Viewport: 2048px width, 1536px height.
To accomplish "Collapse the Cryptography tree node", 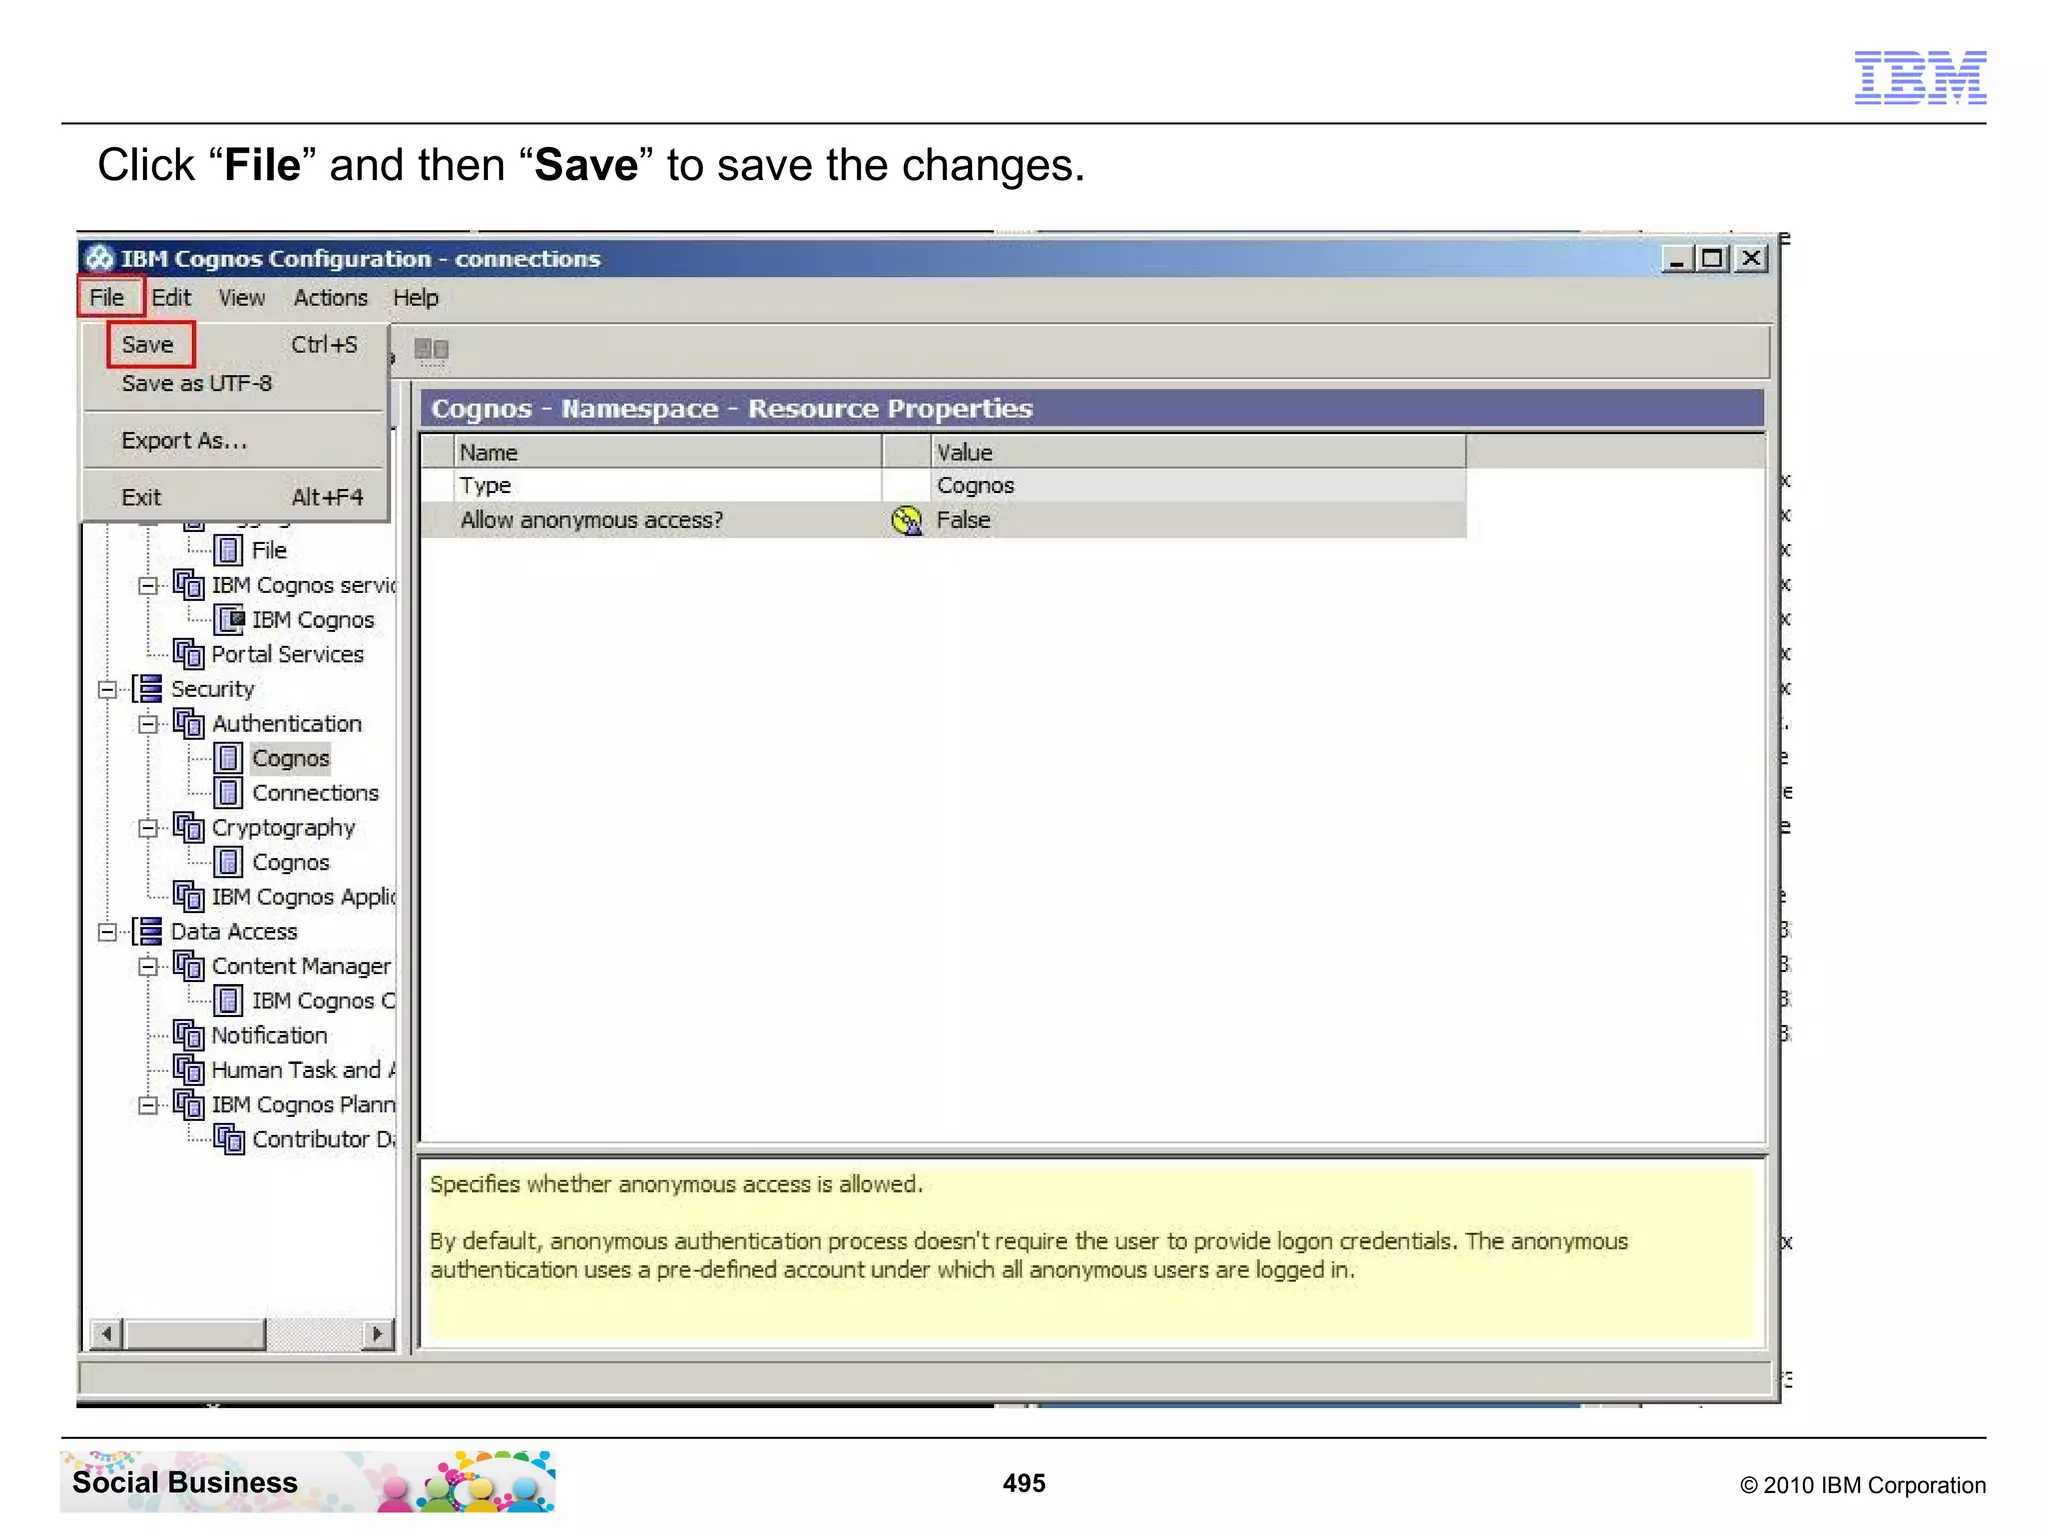I will (x=148, y=828).
